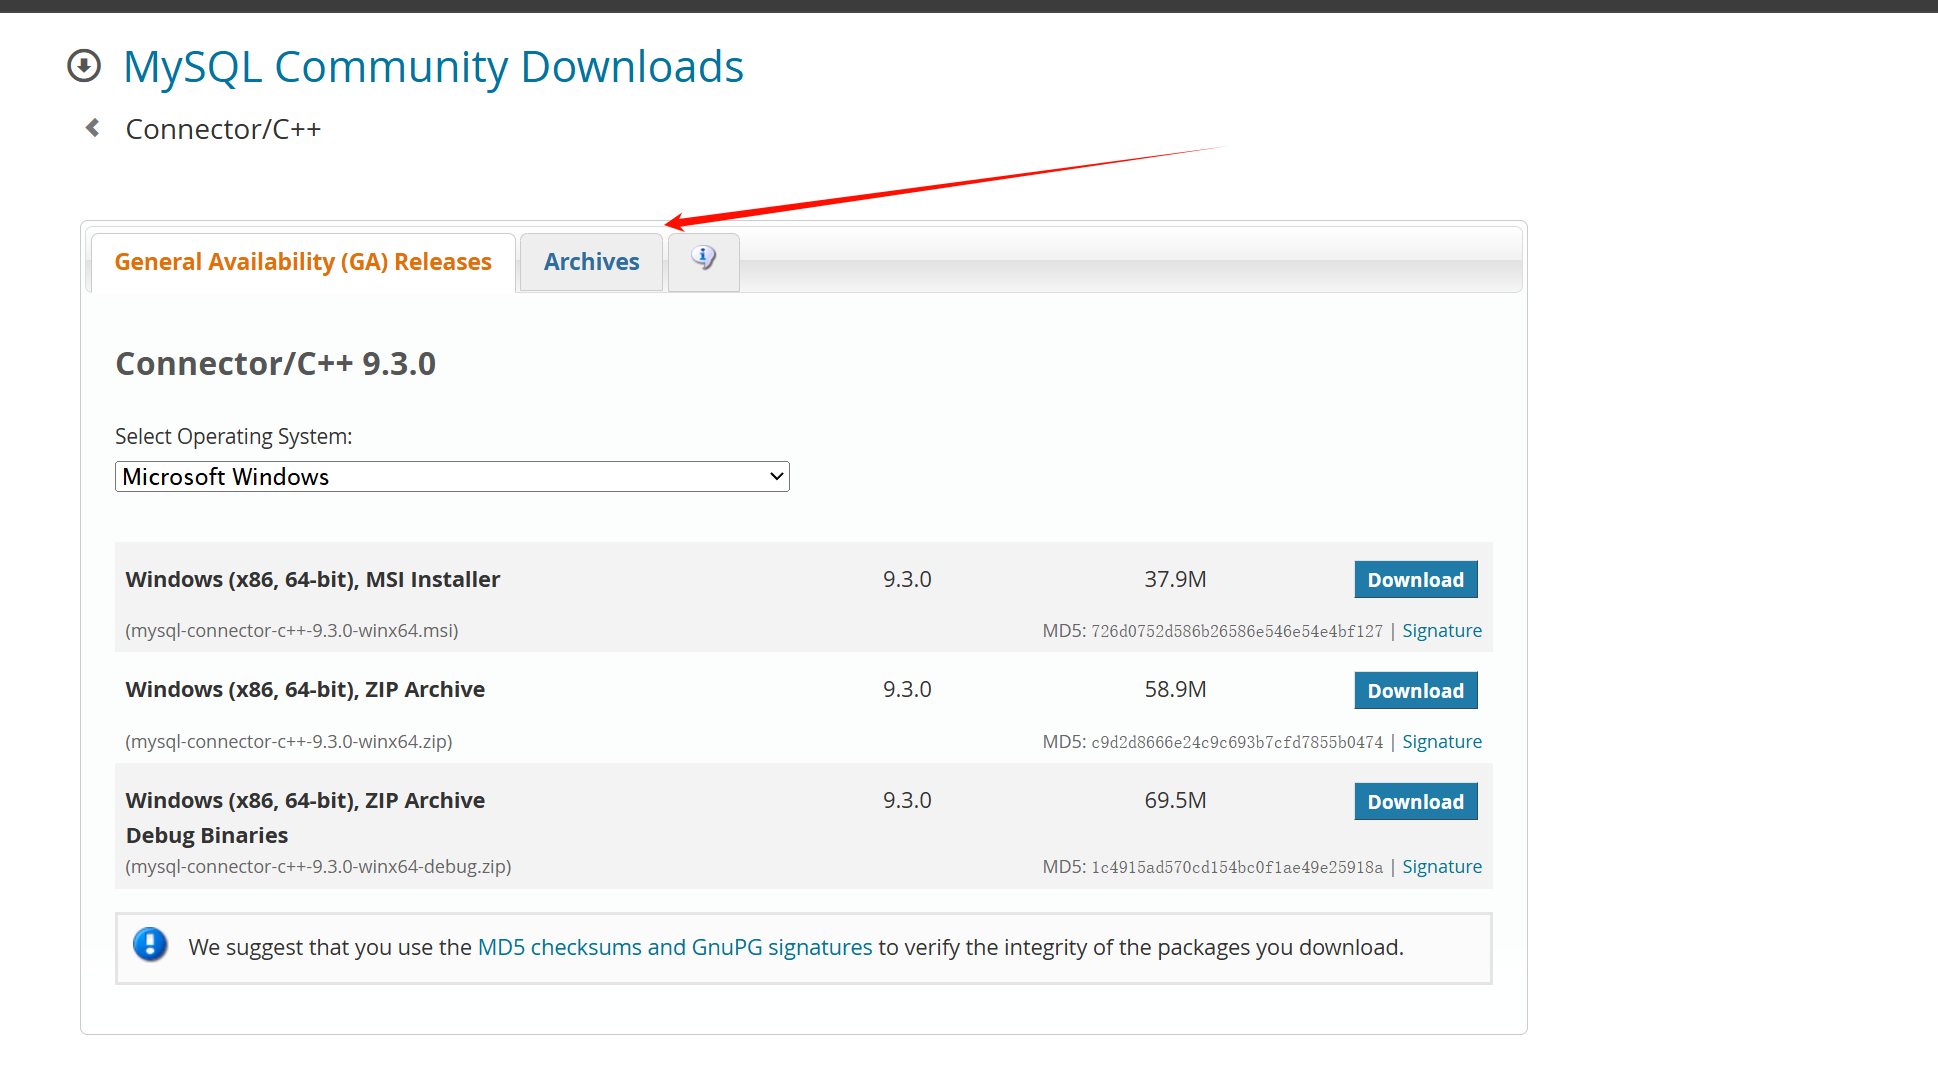
Task: Switch to the Archives tab
Action: [x=591, y=262]
